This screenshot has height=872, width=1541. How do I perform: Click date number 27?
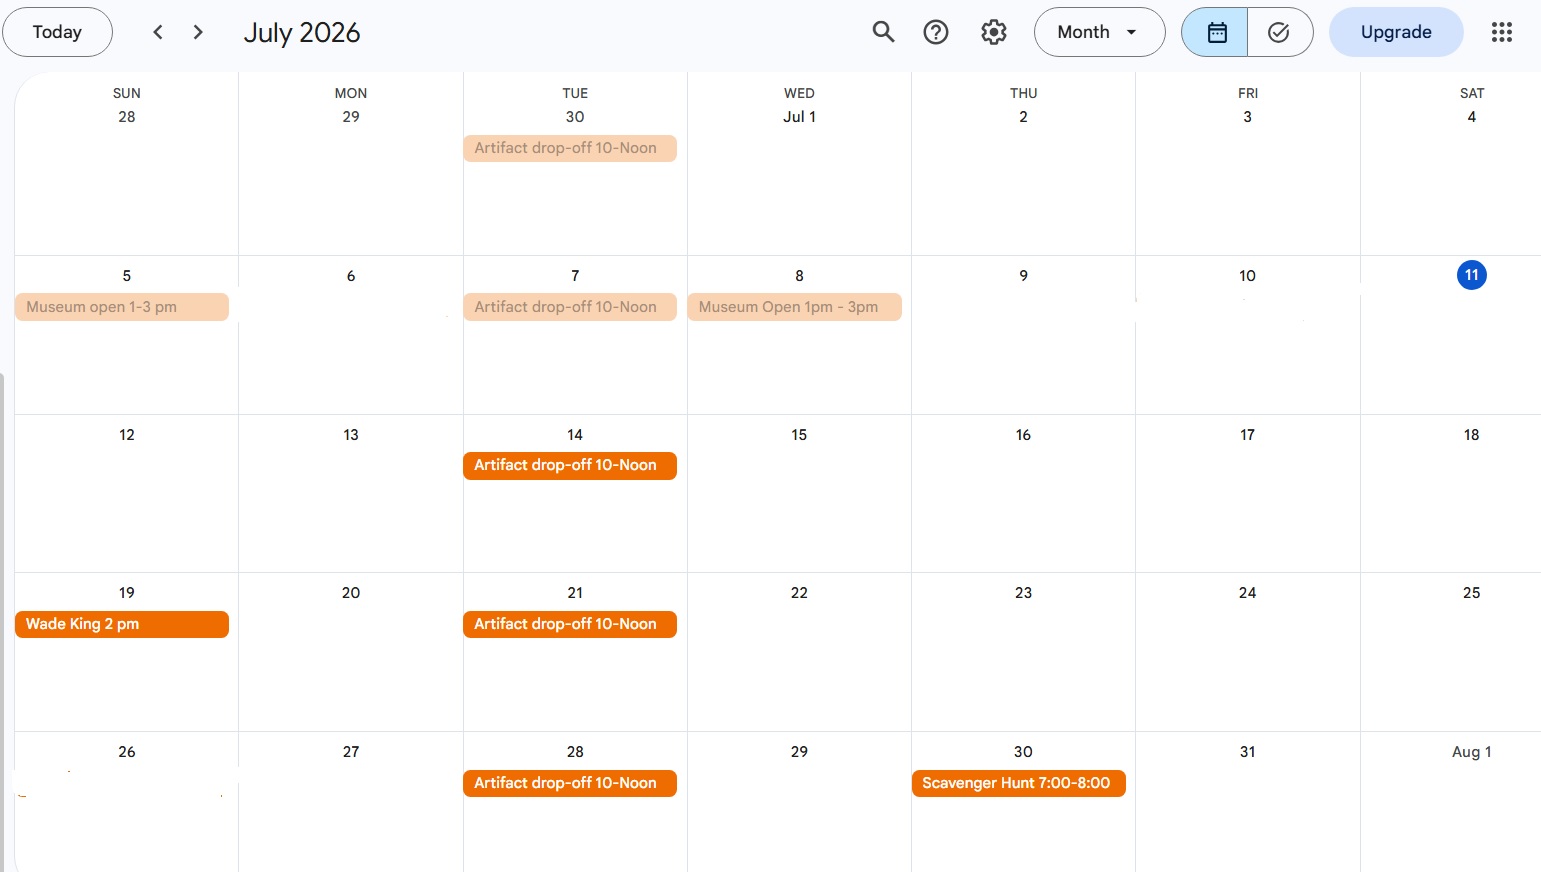click(351, 752)
